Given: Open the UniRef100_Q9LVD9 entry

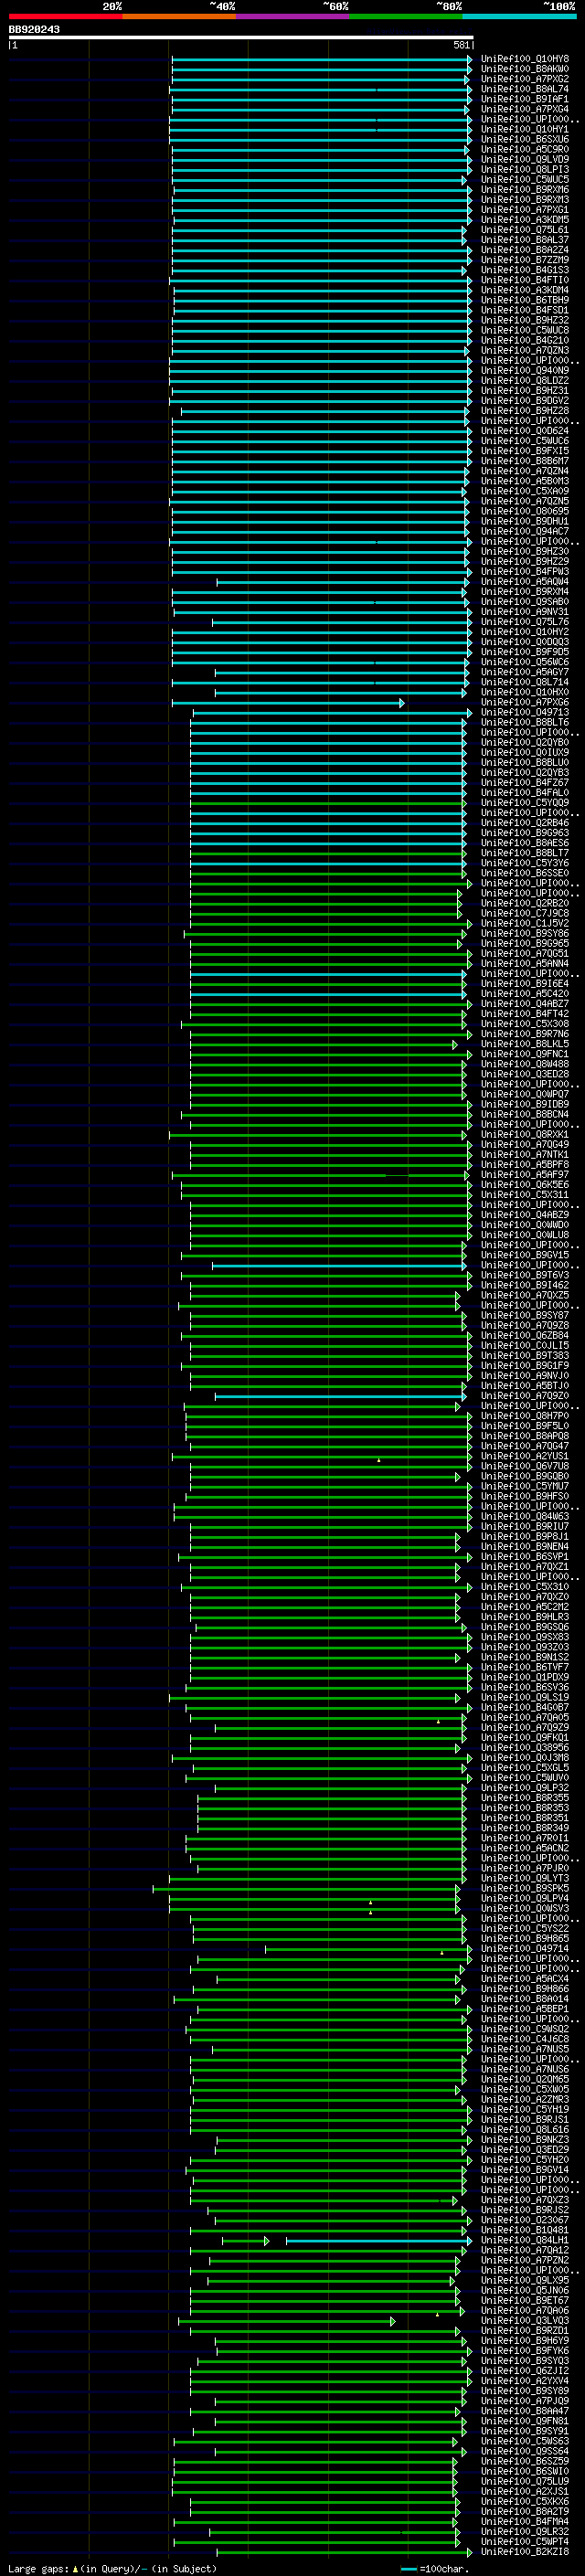Looking at the screenshot, I should point(524,159).
